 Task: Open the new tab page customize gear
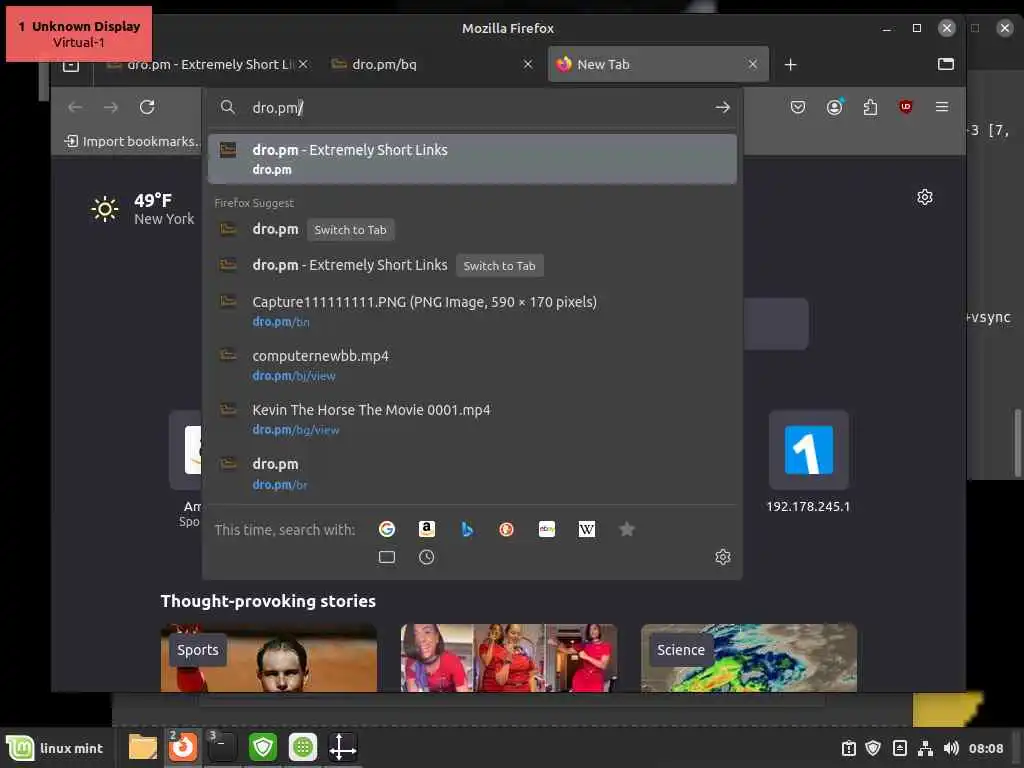[x=925, y=197]
